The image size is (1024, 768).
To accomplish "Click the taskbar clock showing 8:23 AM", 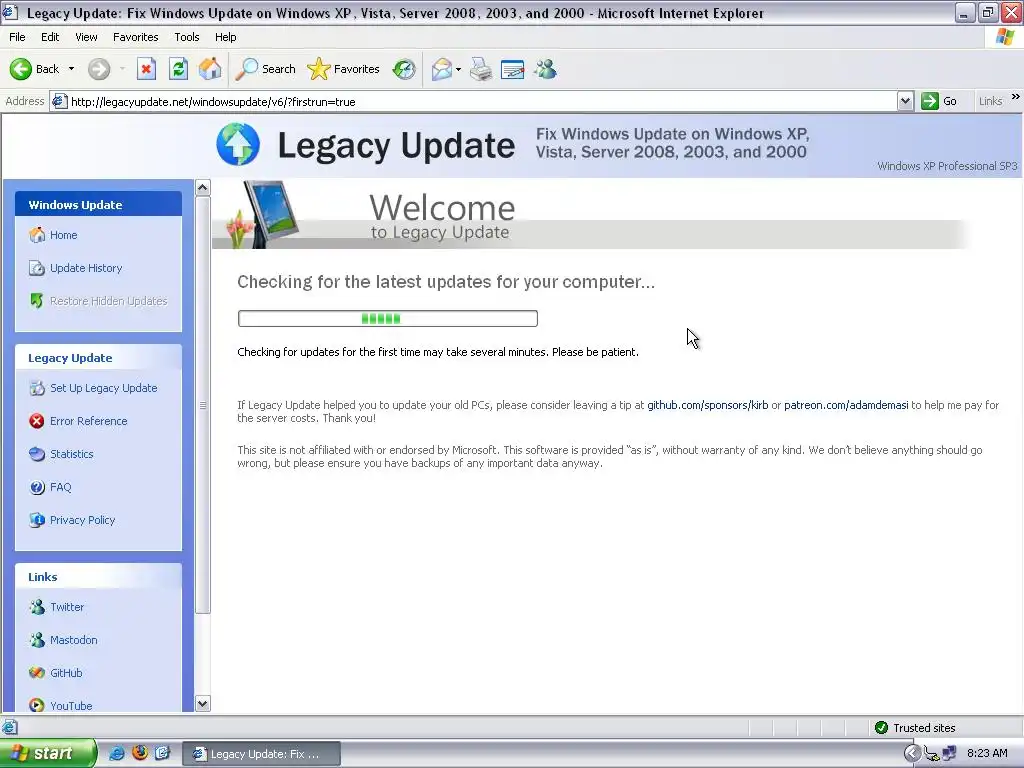I will click(987, 753).
